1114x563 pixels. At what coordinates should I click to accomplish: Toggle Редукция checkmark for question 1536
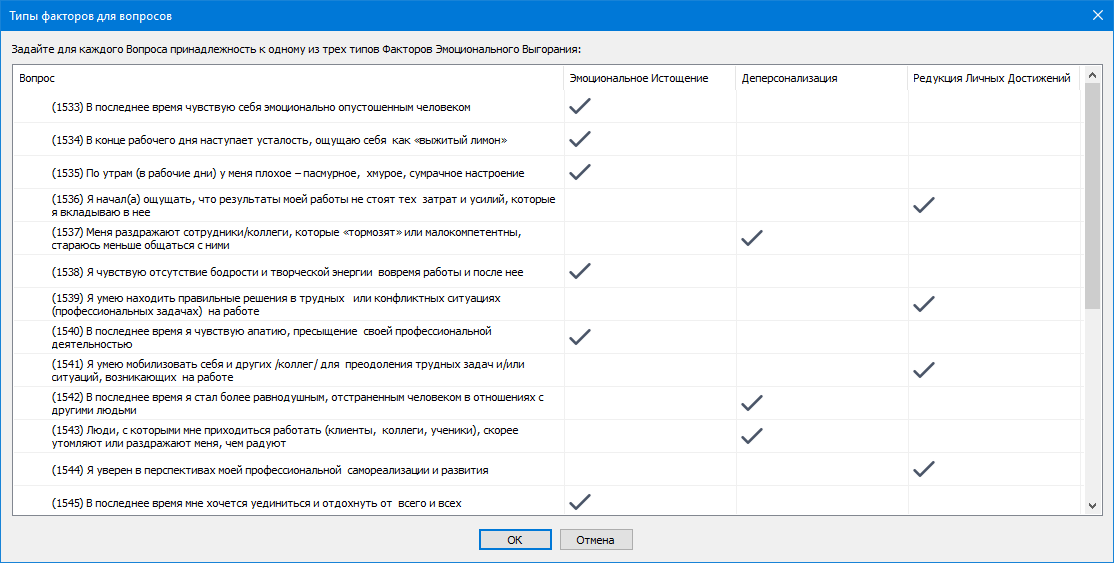[924, 205]
